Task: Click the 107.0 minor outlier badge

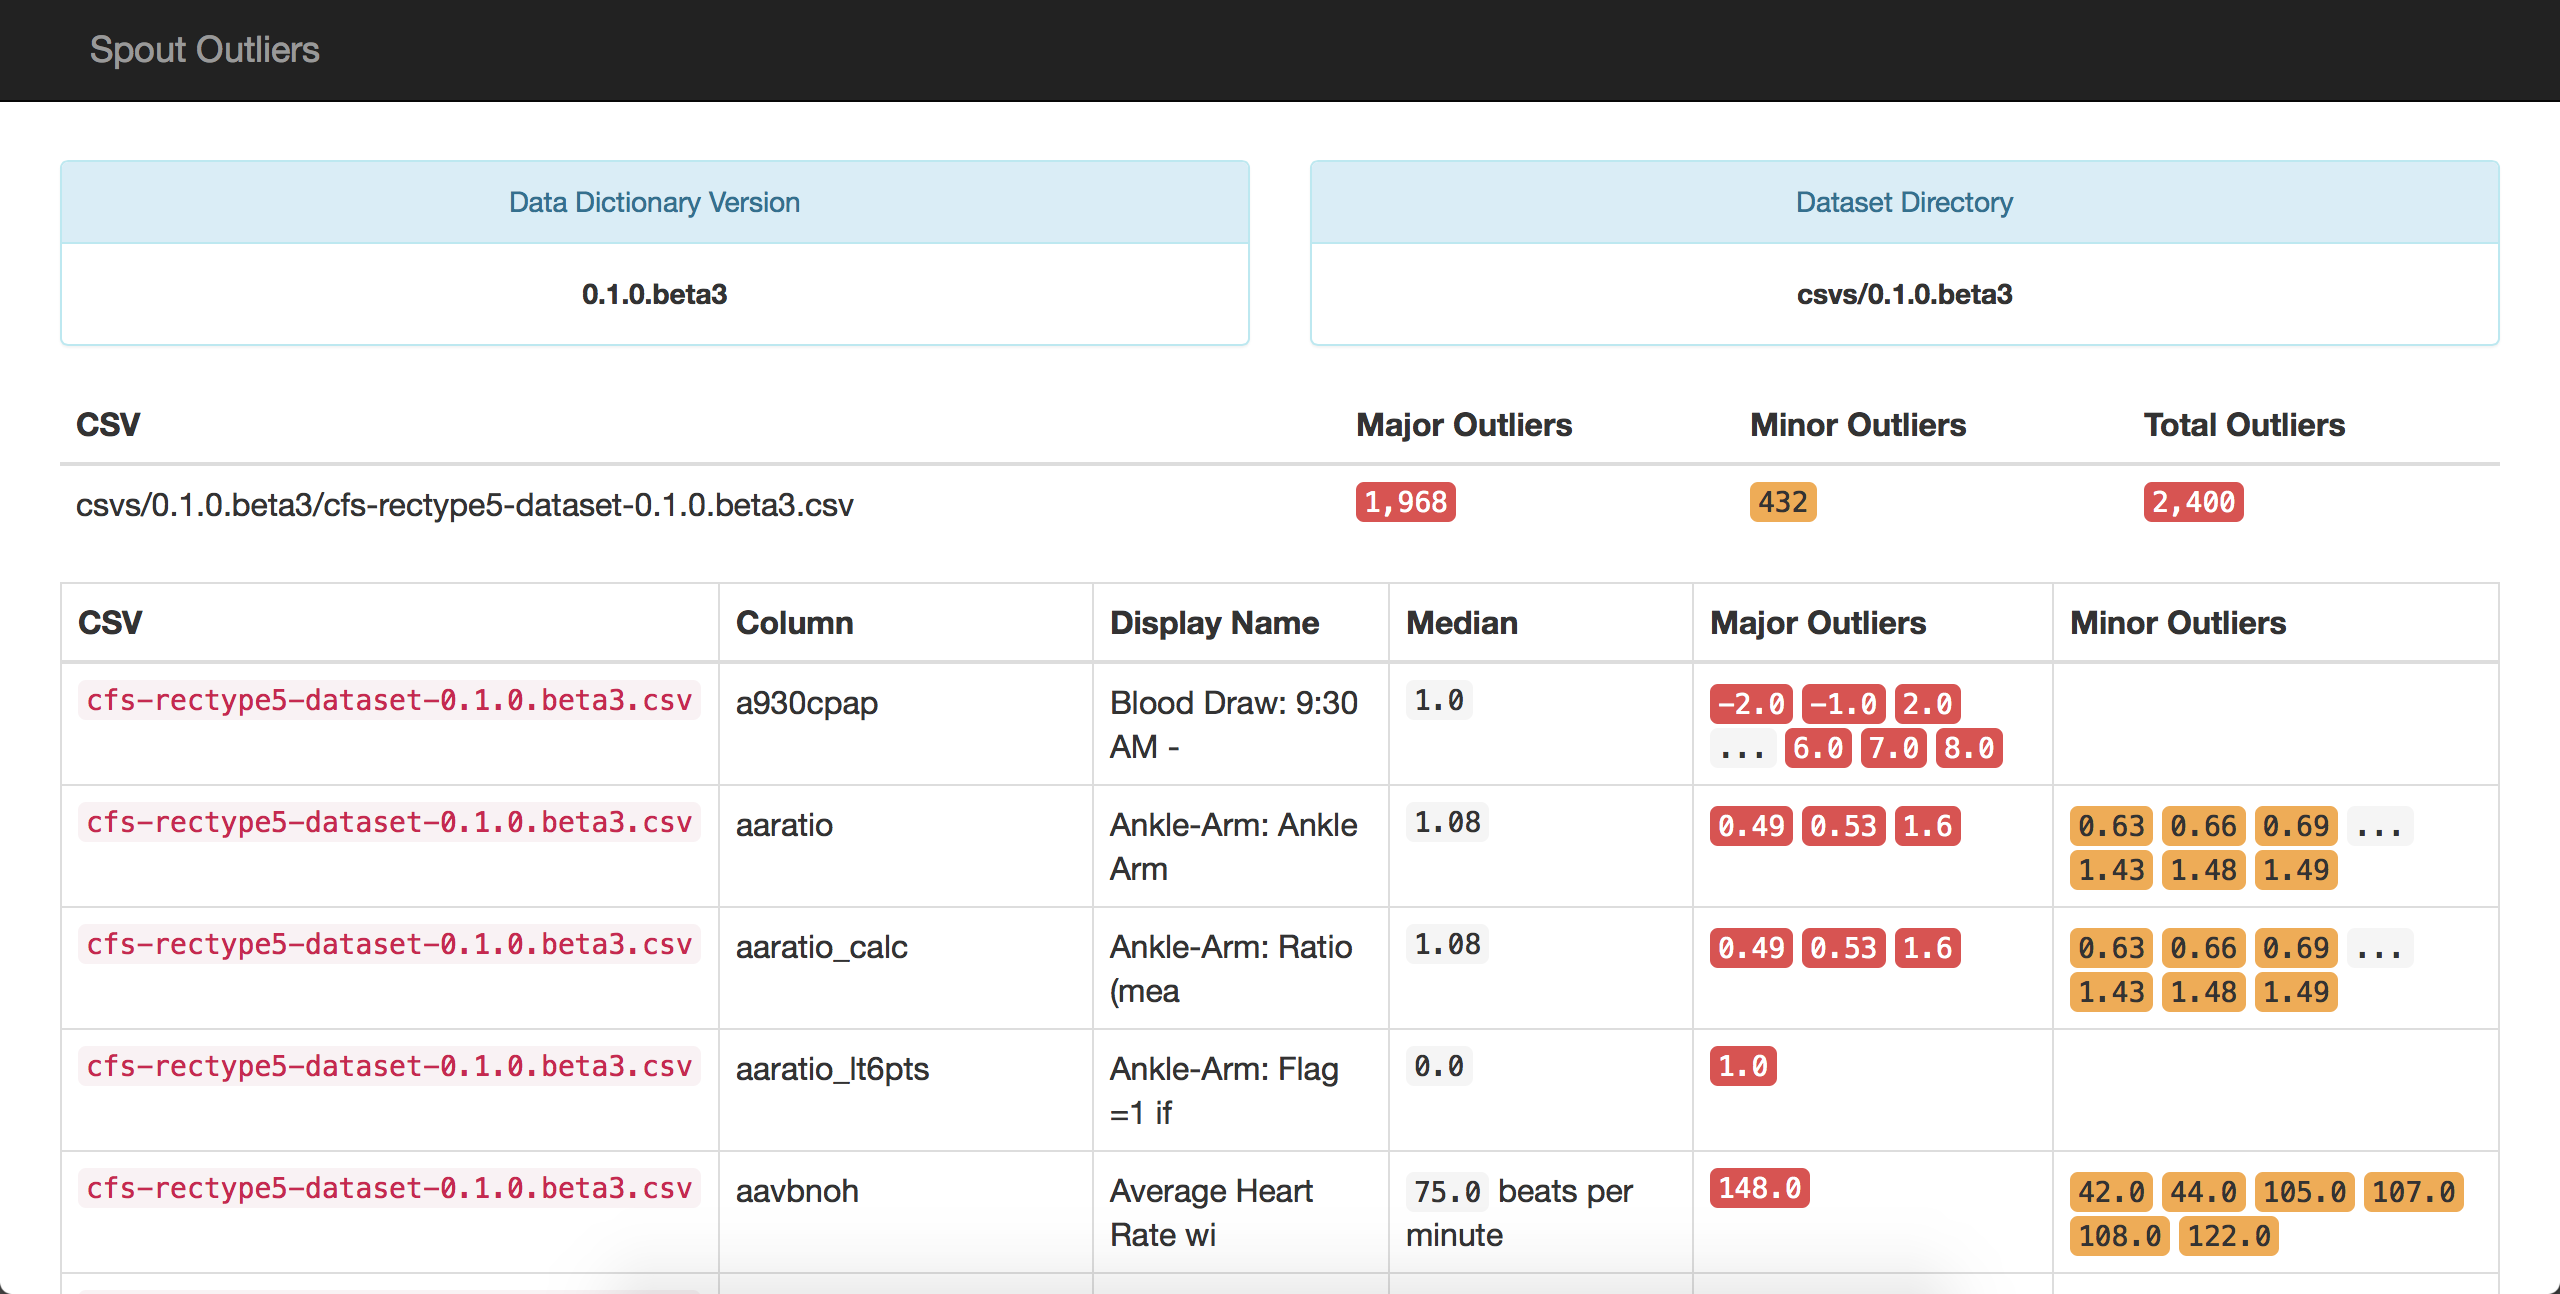Action: 2413,1192
